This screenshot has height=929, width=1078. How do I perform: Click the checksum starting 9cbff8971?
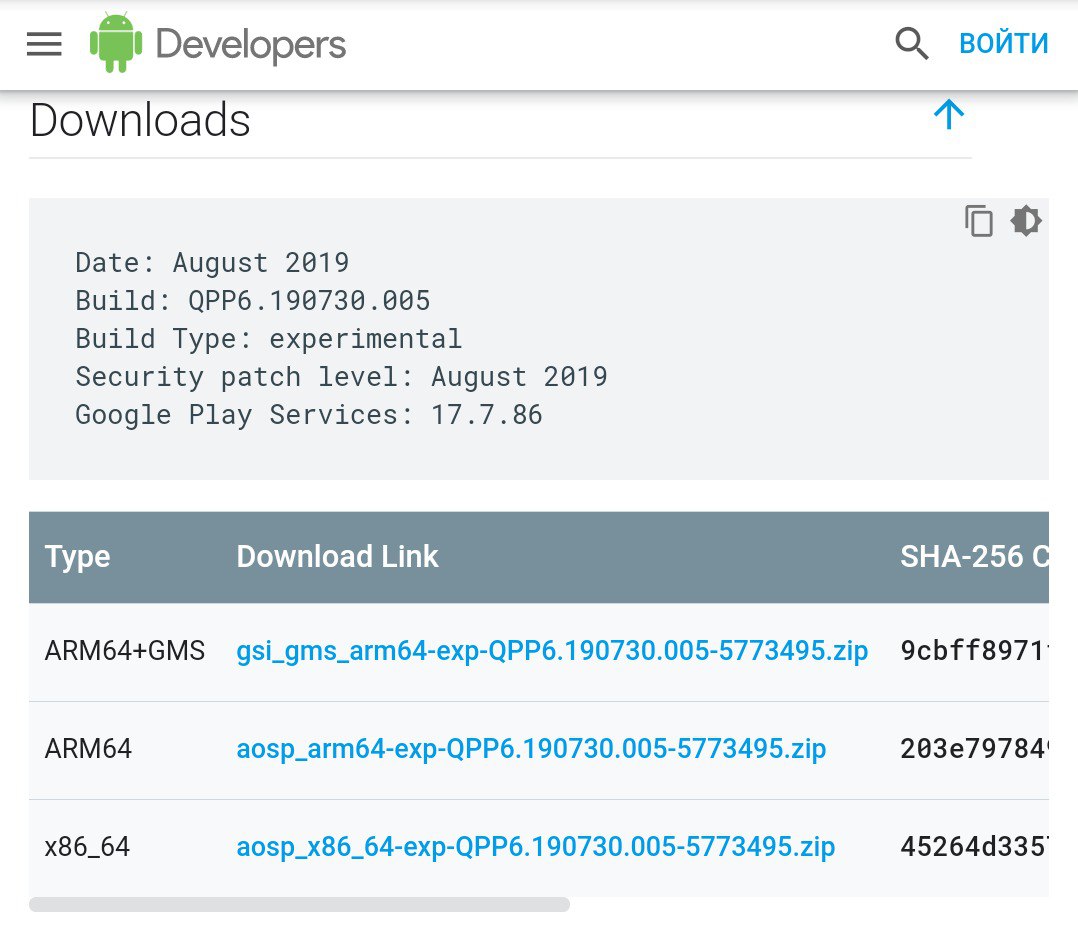[974, 651]
